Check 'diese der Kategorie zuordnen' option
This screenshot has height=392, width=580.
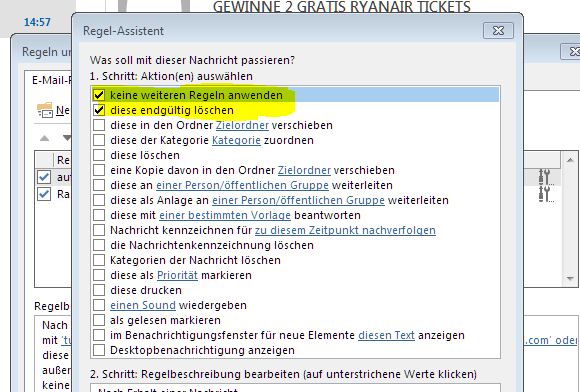click(99, 140)
